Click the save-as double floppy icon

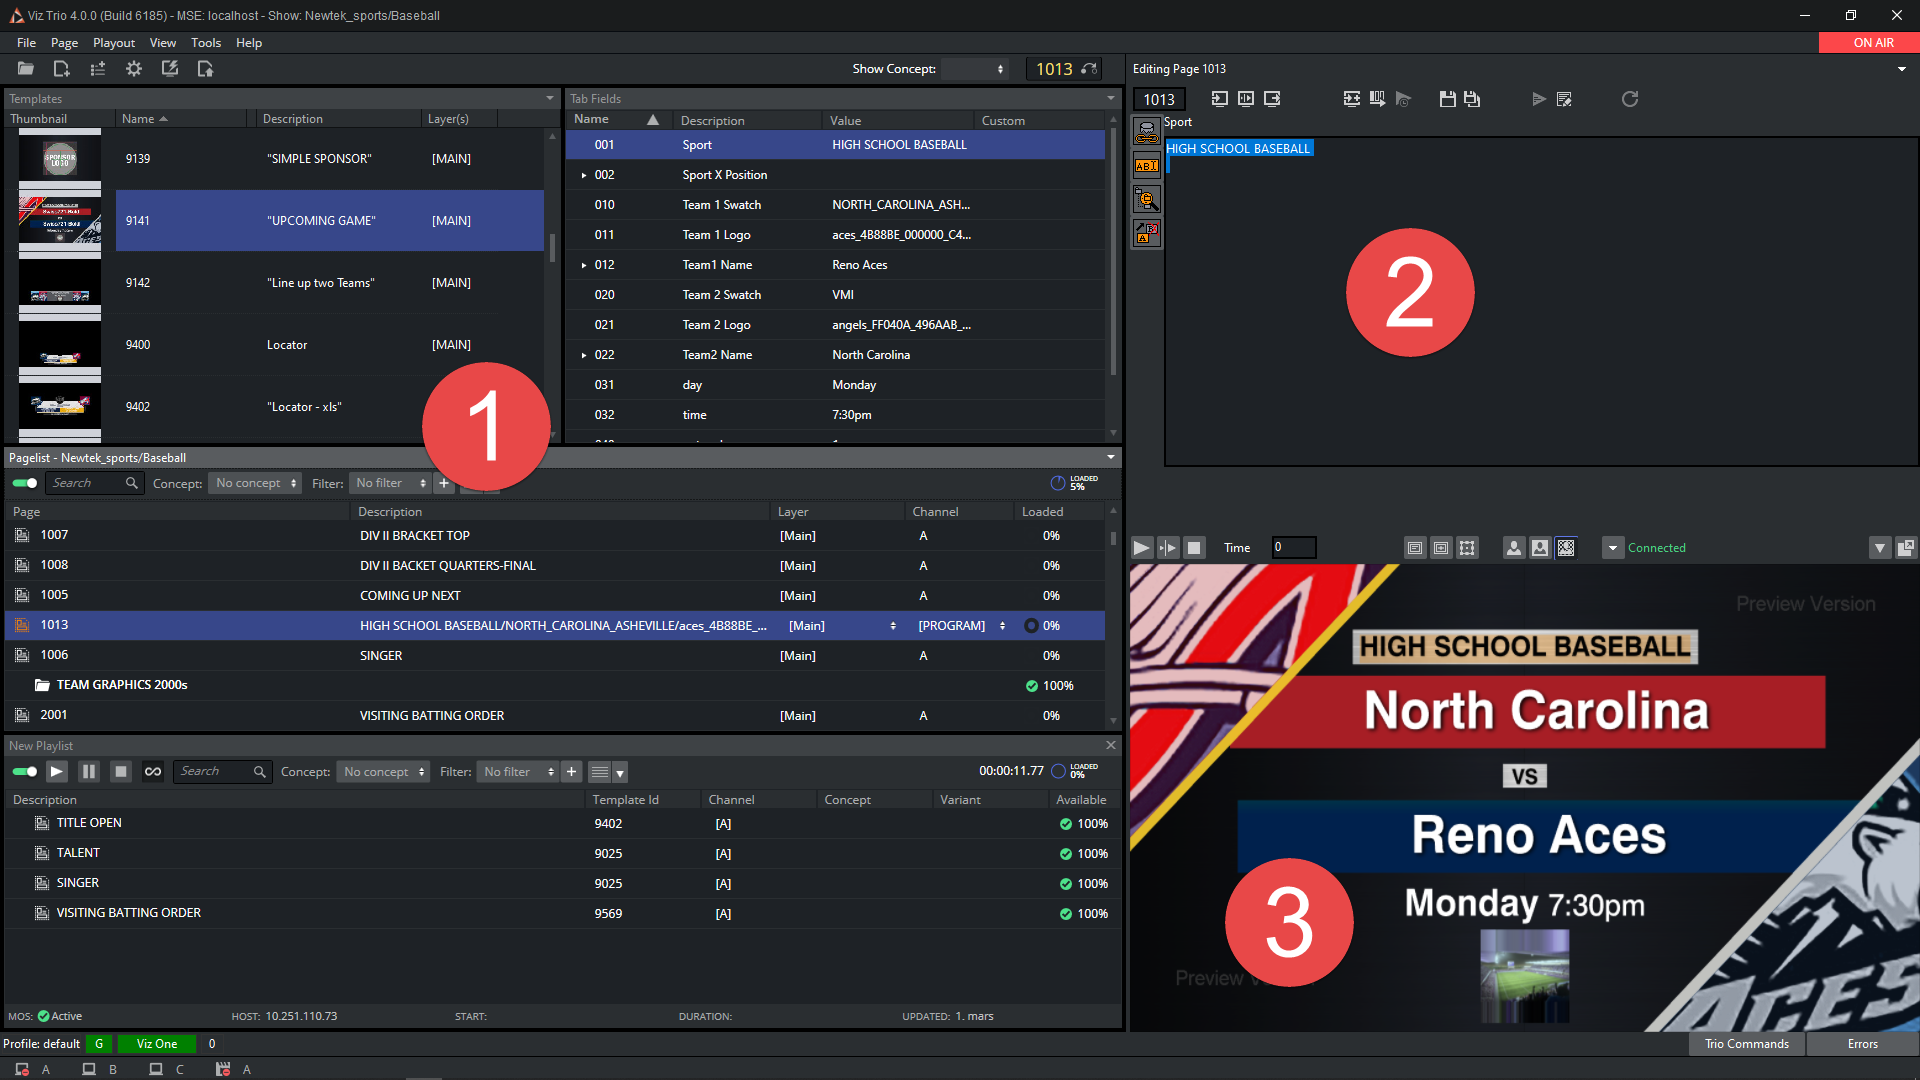pos(1472,99)
